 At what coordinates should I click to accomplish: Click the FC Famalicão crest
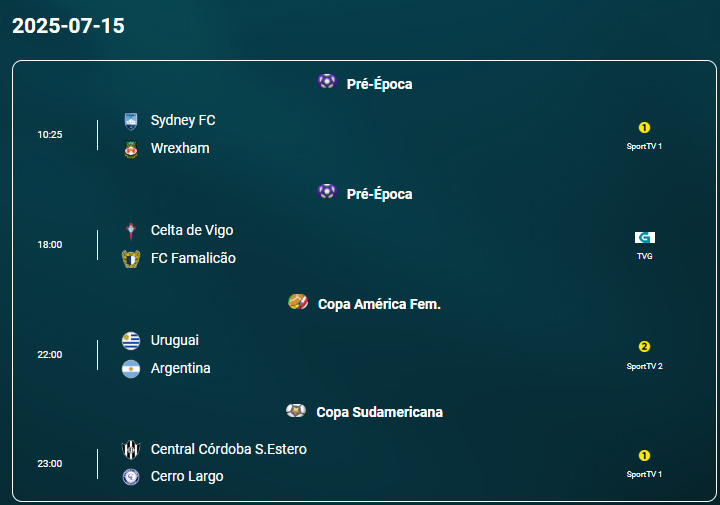point(131,259)
